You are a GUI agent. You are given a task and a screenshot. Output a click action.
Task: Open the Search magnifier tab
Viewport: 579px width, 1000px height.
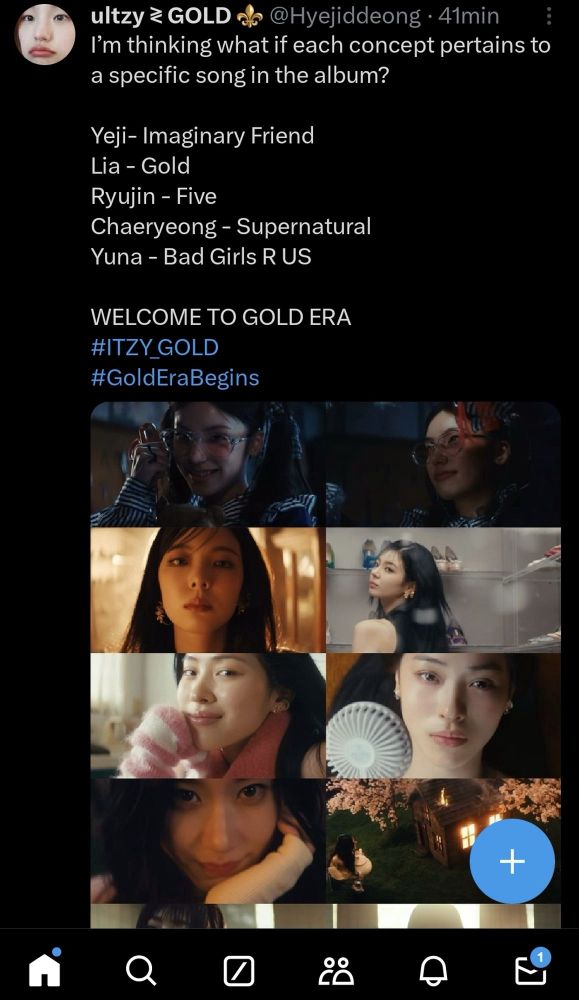pyautogui.click(x=141, y=971)
